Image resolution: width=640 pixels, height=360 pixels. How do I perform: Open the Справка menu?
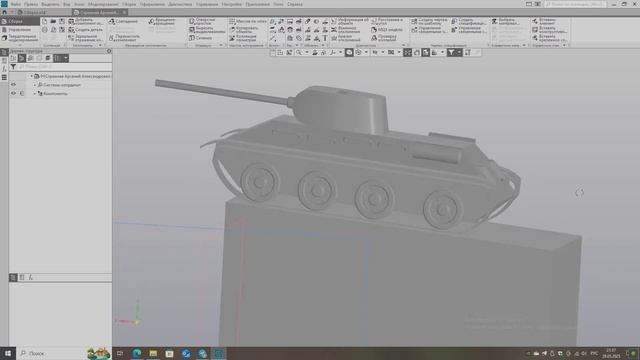295,4
